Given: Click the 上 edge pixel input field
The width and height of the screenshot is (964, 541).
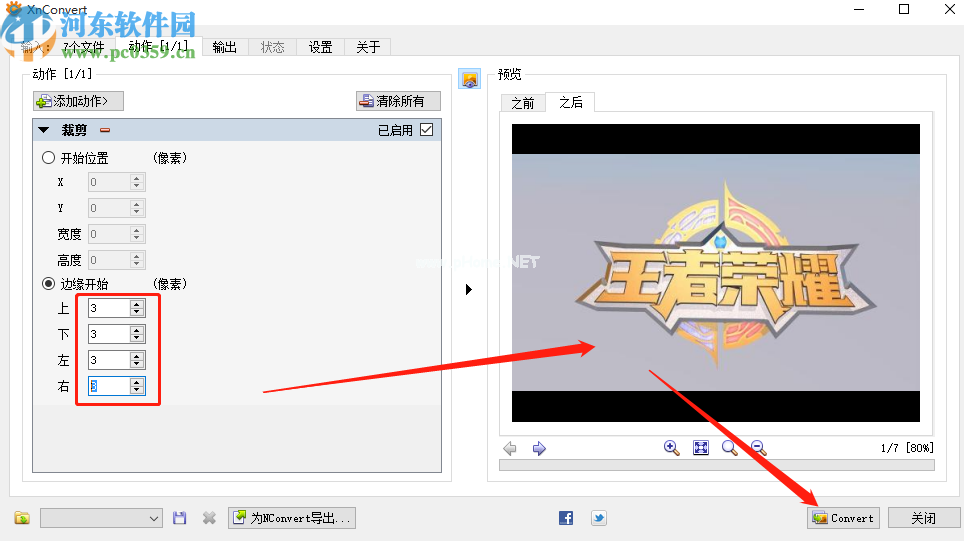Looking at the screenshot, I should 108,308.
